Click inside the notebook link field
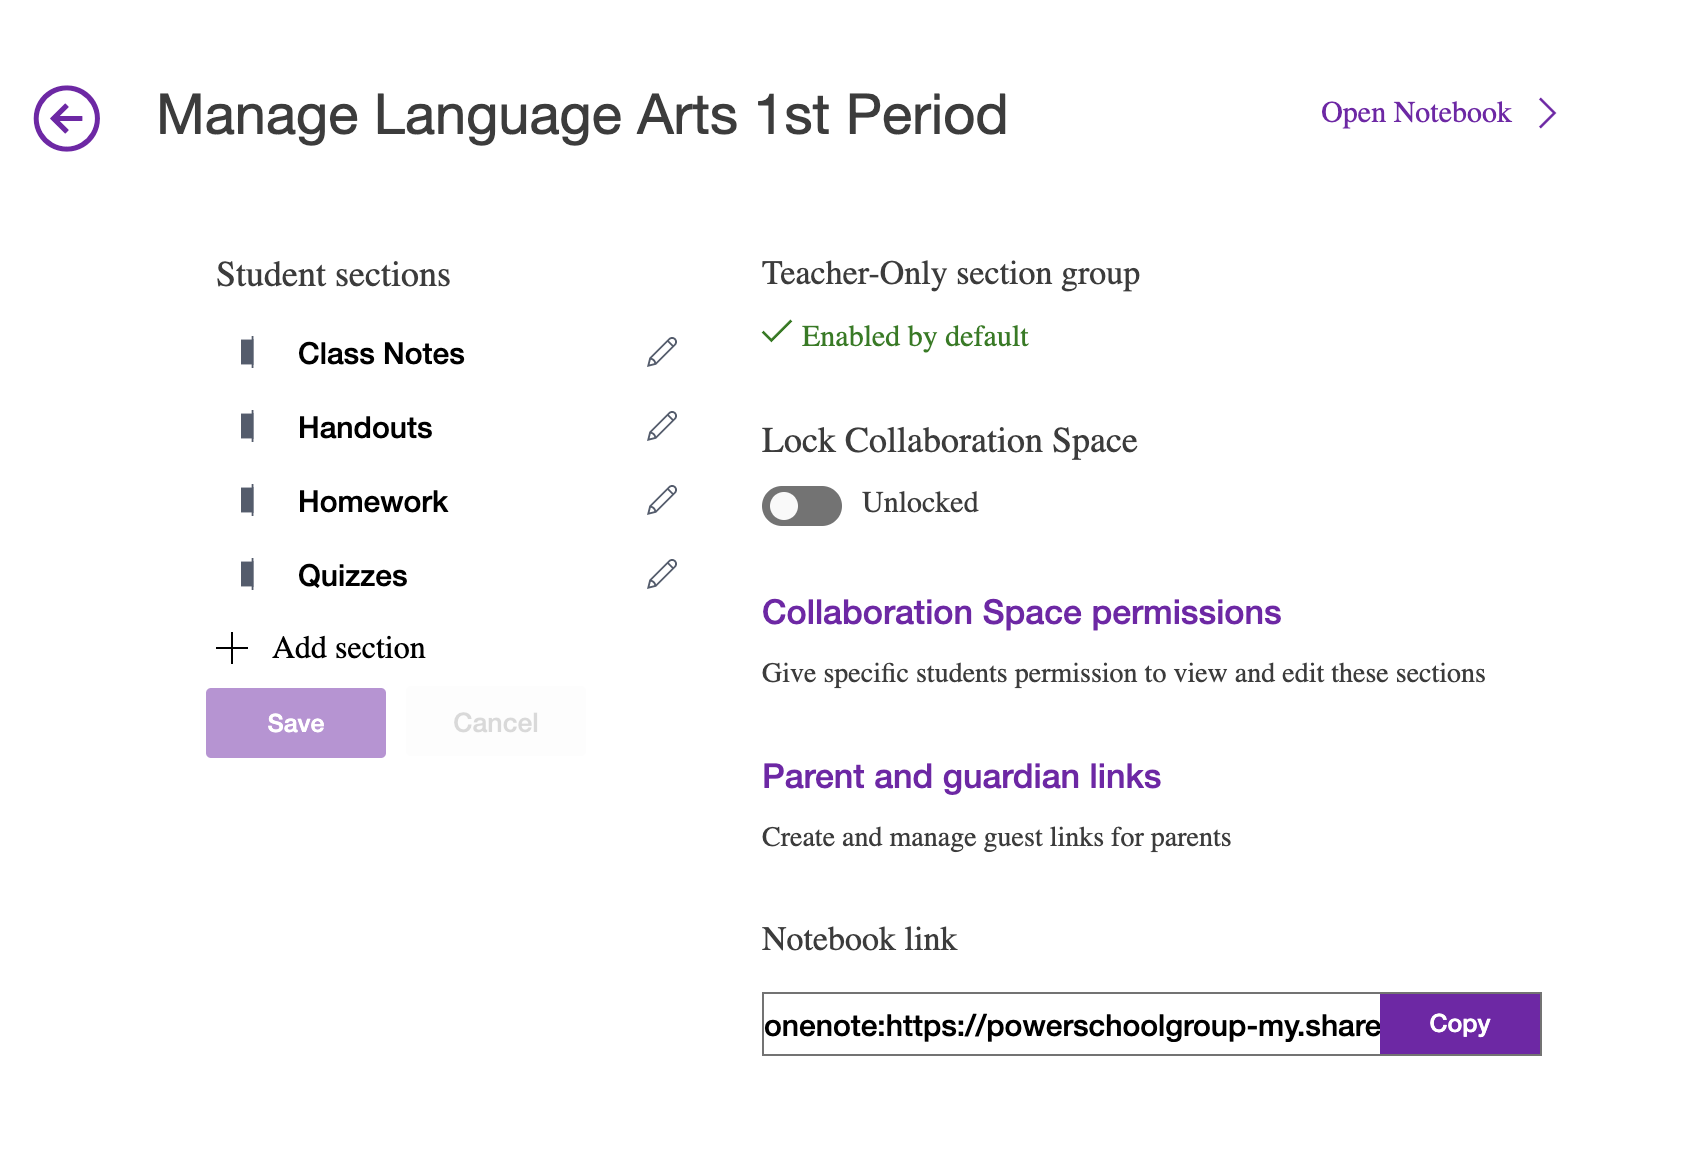 point(1070,1025)
